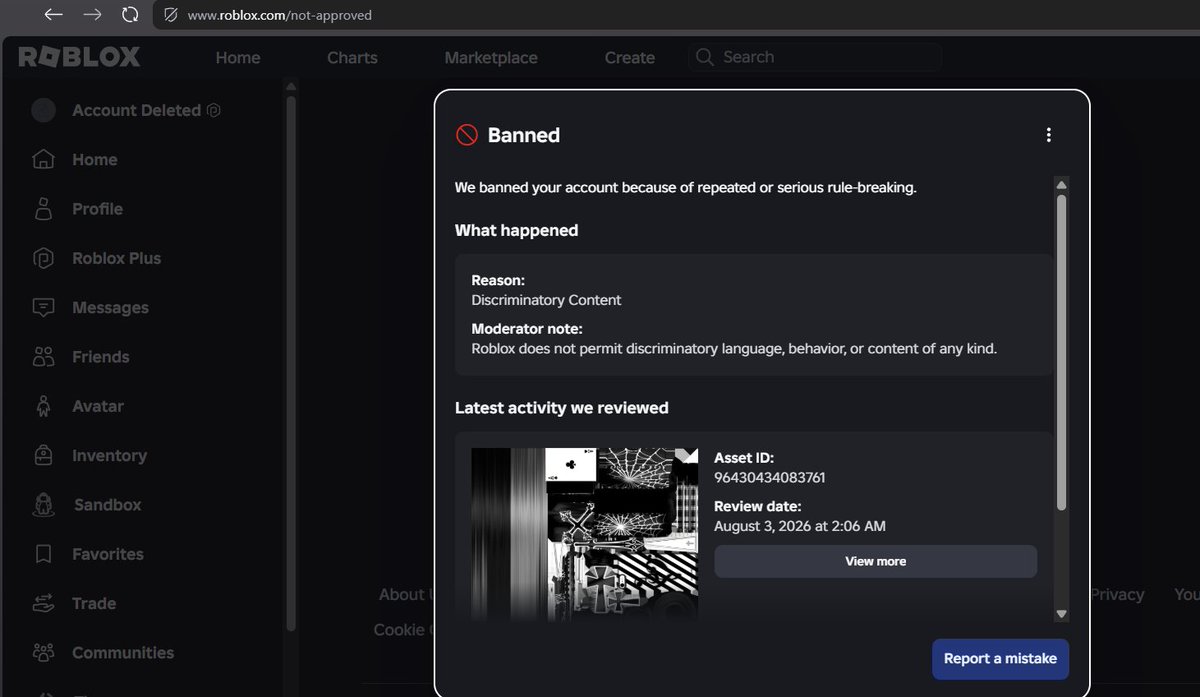The image size is (1200, 697).
Task: Click the Latest activity we reviewed heading
Action: coord(562,408)
